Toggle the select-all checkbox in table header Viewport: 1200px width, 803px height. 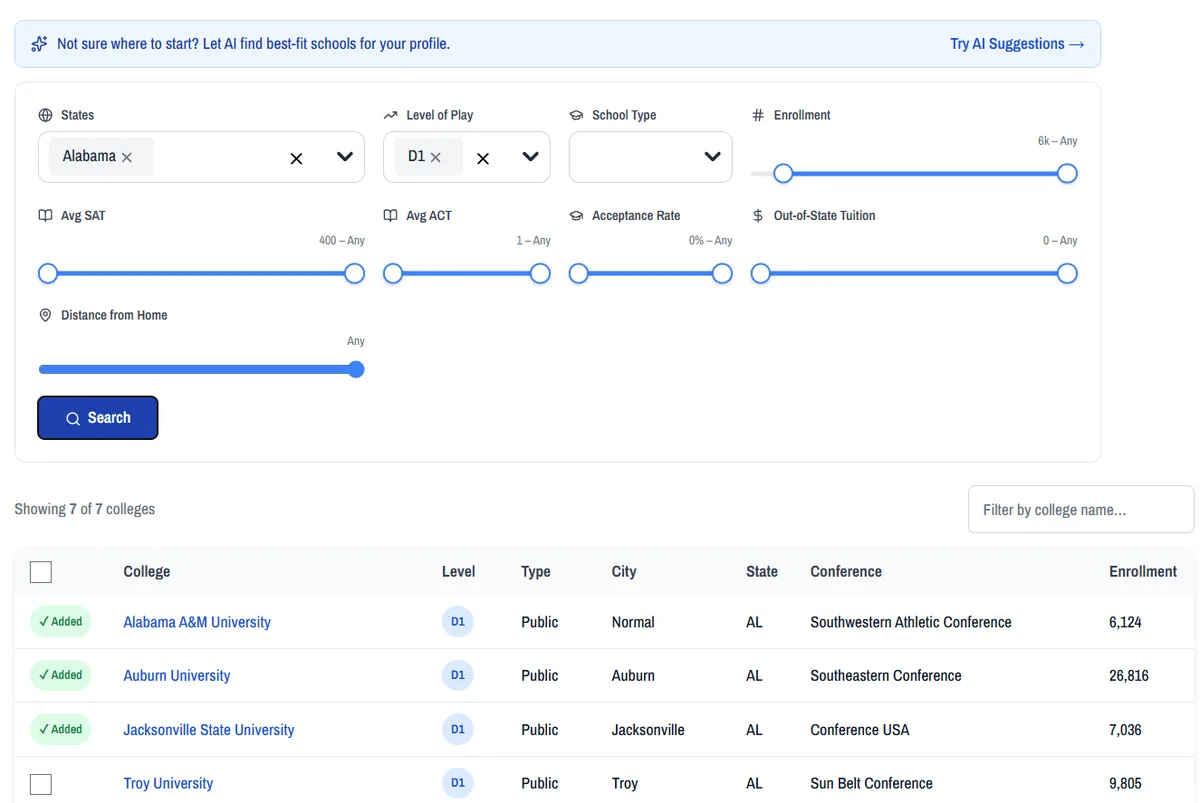pyautogui.click(x=41, y=572)
